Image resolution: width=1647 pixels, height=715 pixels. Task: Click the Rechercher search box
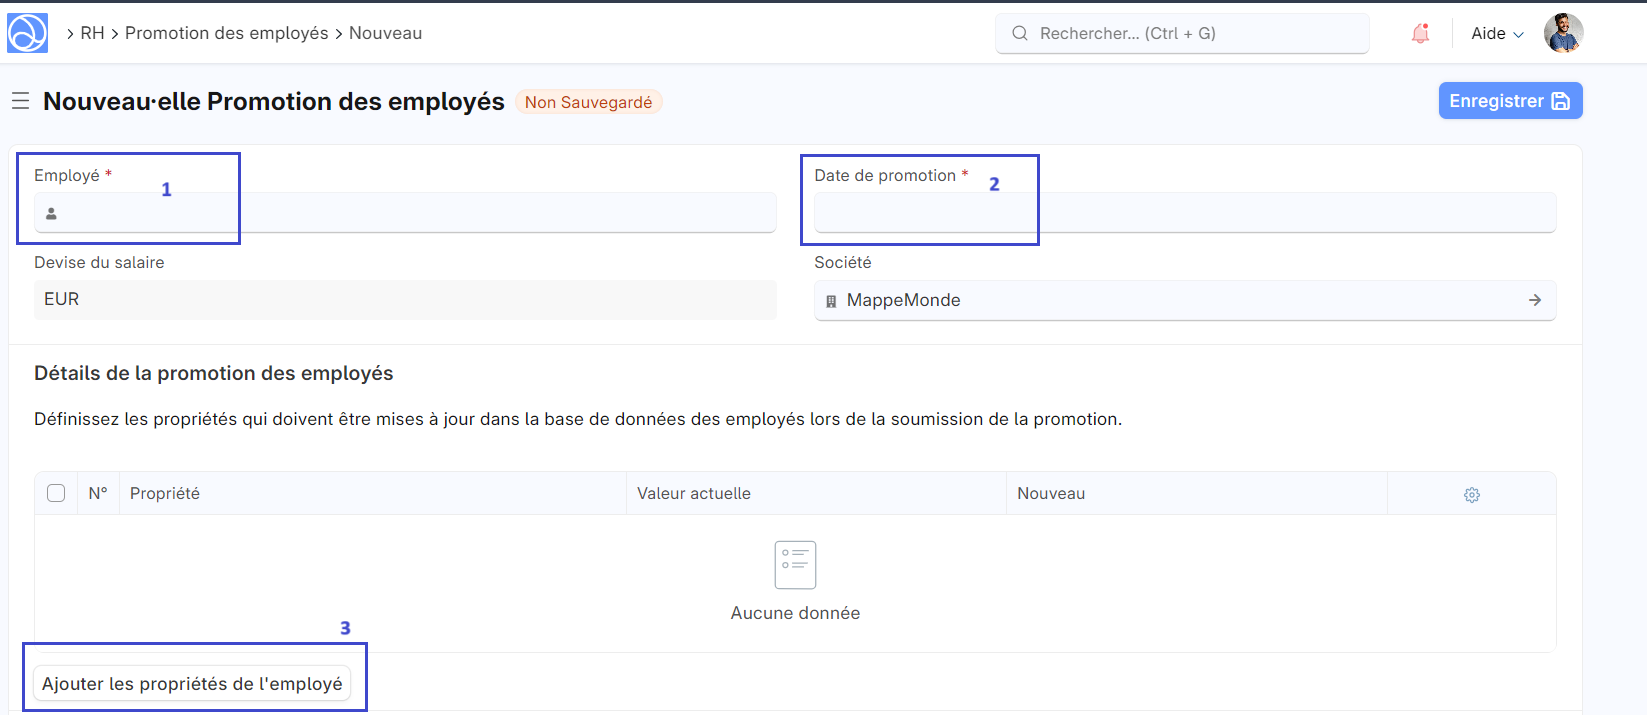click(x=1182, y=33)
